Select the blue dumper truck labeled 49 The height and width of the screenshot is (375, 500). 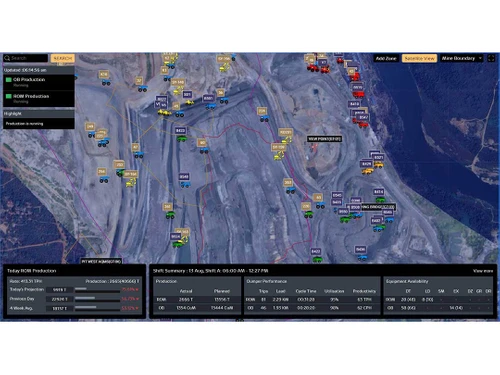pyautogui.click(x=180, y=114)
